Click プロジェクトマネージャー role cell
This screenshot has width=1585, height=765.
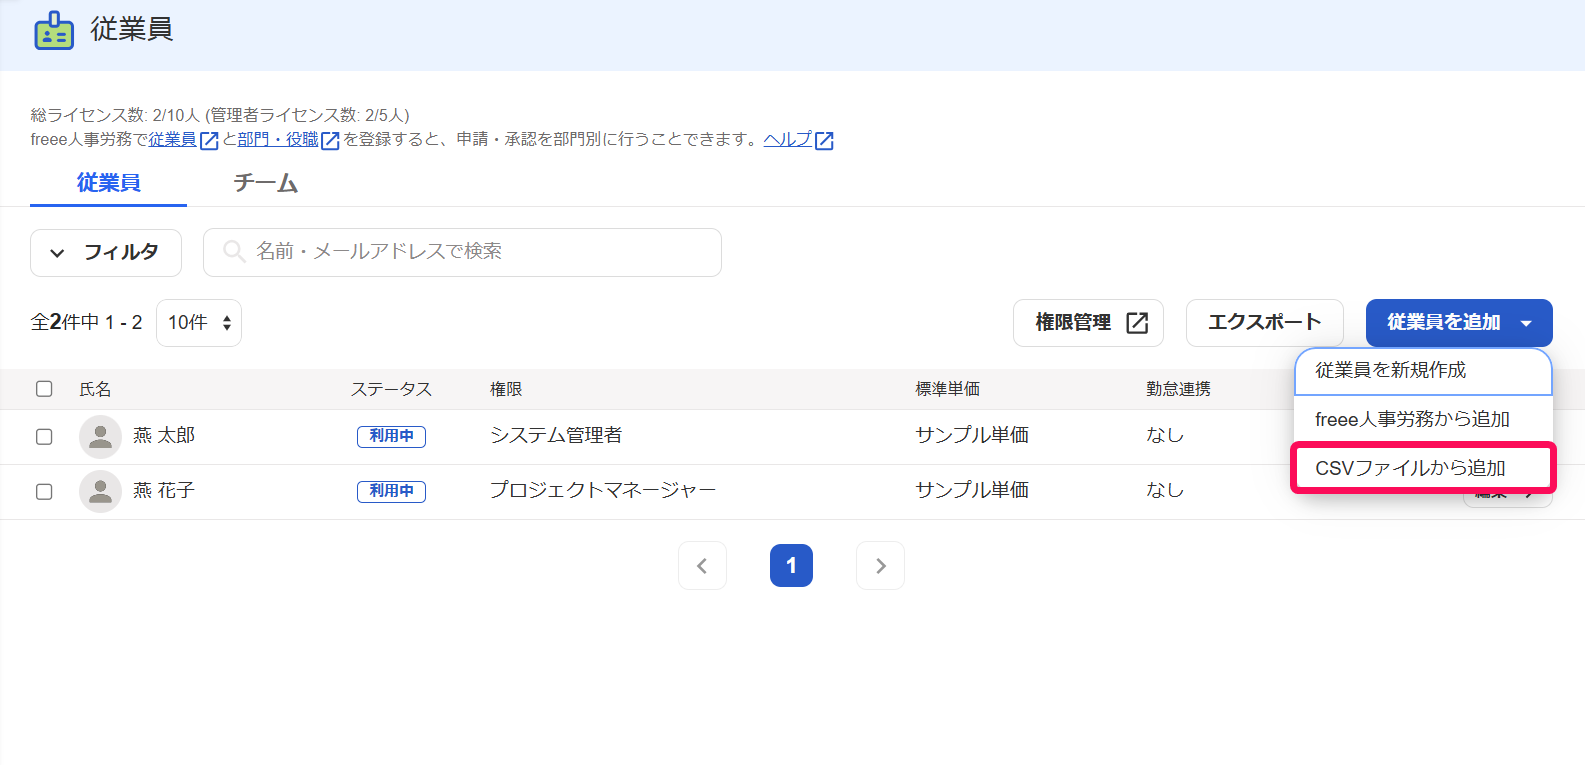(603, 490)
